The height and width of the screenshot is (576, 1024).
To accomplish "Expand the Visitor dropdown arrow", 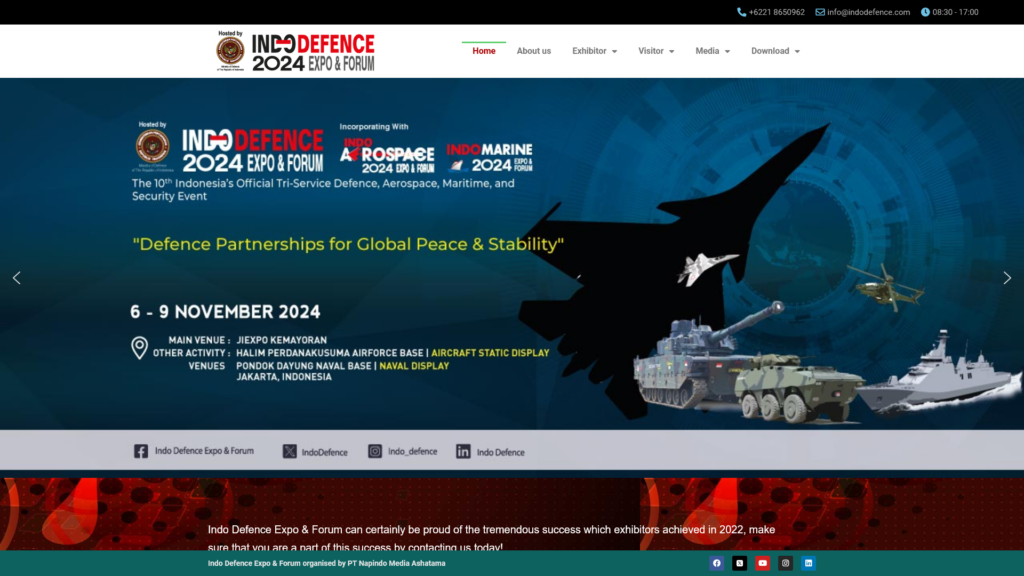I will click(671, 52).
